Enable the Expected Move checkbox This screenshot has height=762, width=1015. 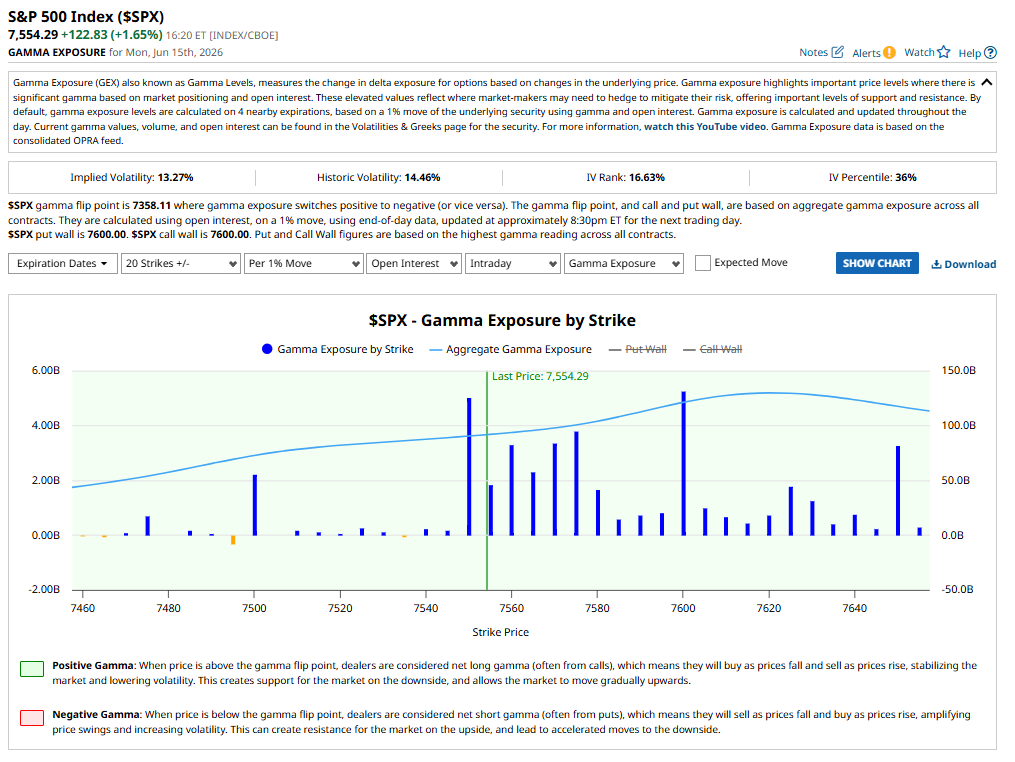pyautogui.click(x=702, y=263)
